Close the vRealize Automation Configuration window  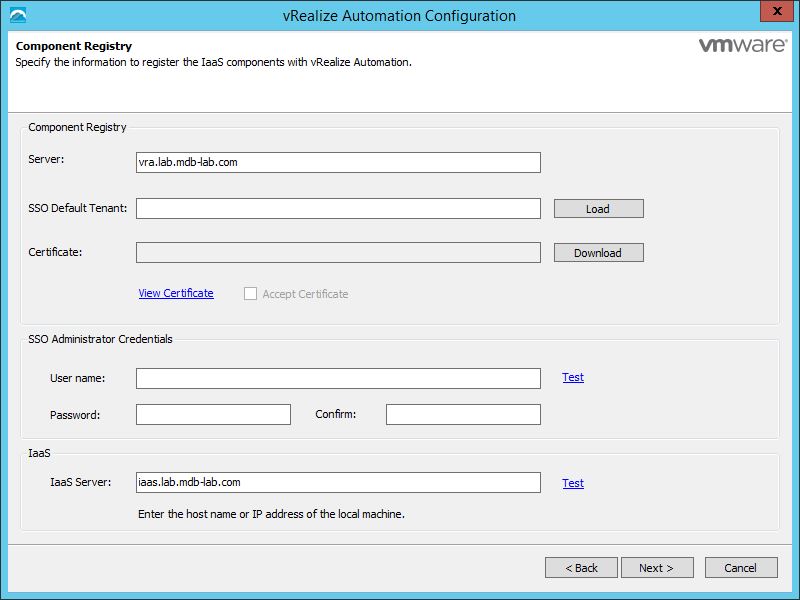pyautogui.click(x=771, y=13)
